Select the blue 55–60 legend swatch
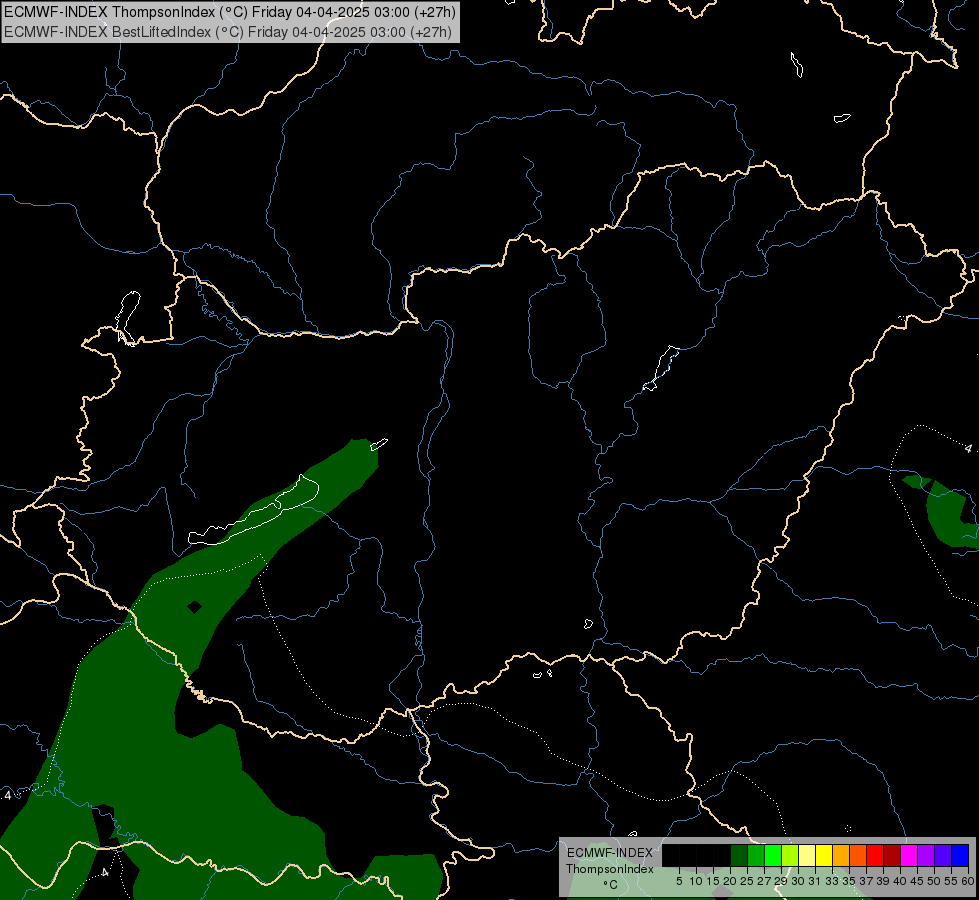Screen dimensions: 979x900 960,855
